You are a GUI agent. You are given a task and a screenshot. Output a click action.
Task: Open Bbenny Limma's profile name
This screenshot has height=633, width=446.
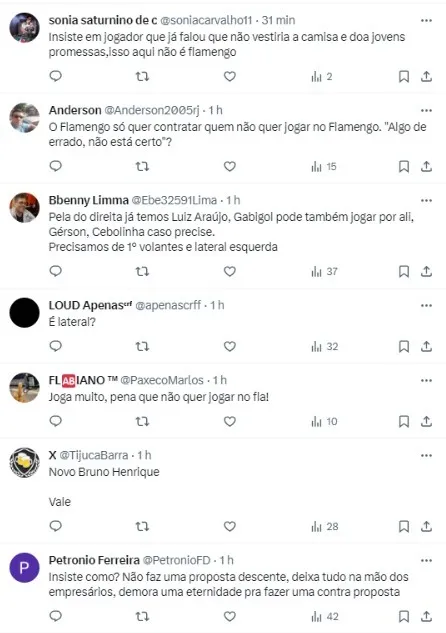point(89,200)
